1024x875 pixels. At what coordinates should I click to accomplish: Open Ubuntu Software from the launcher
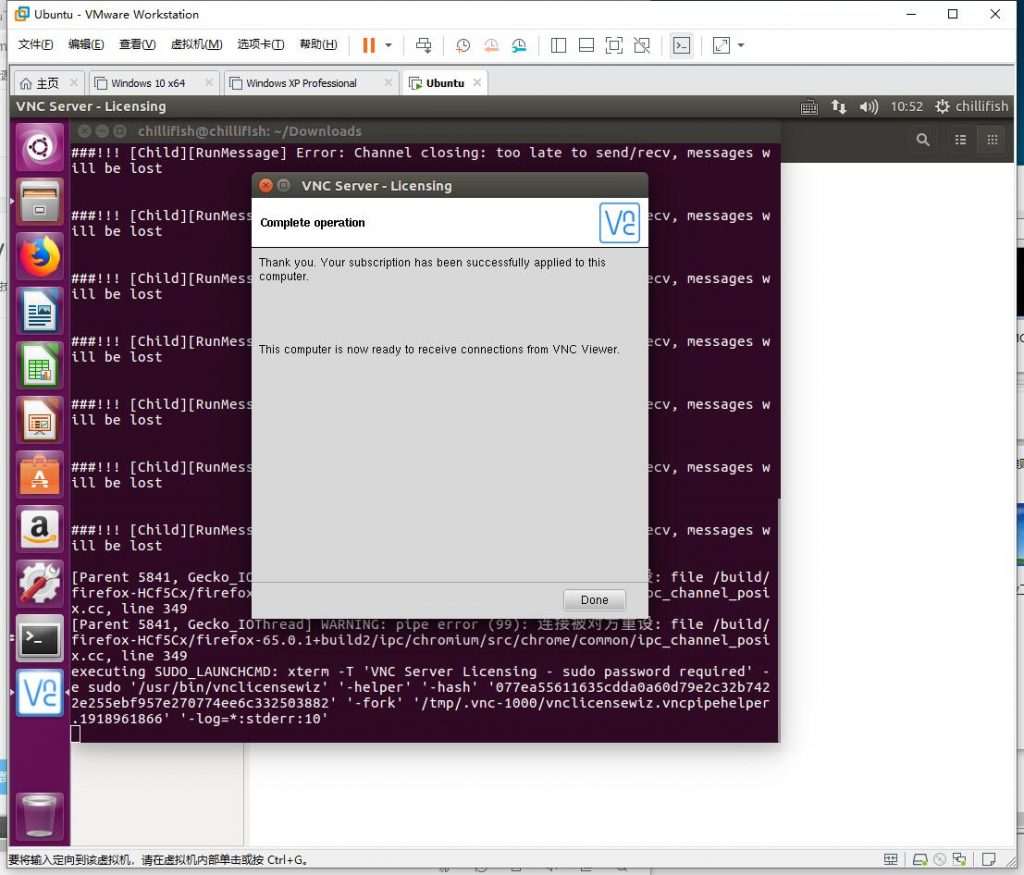[40, 475]
